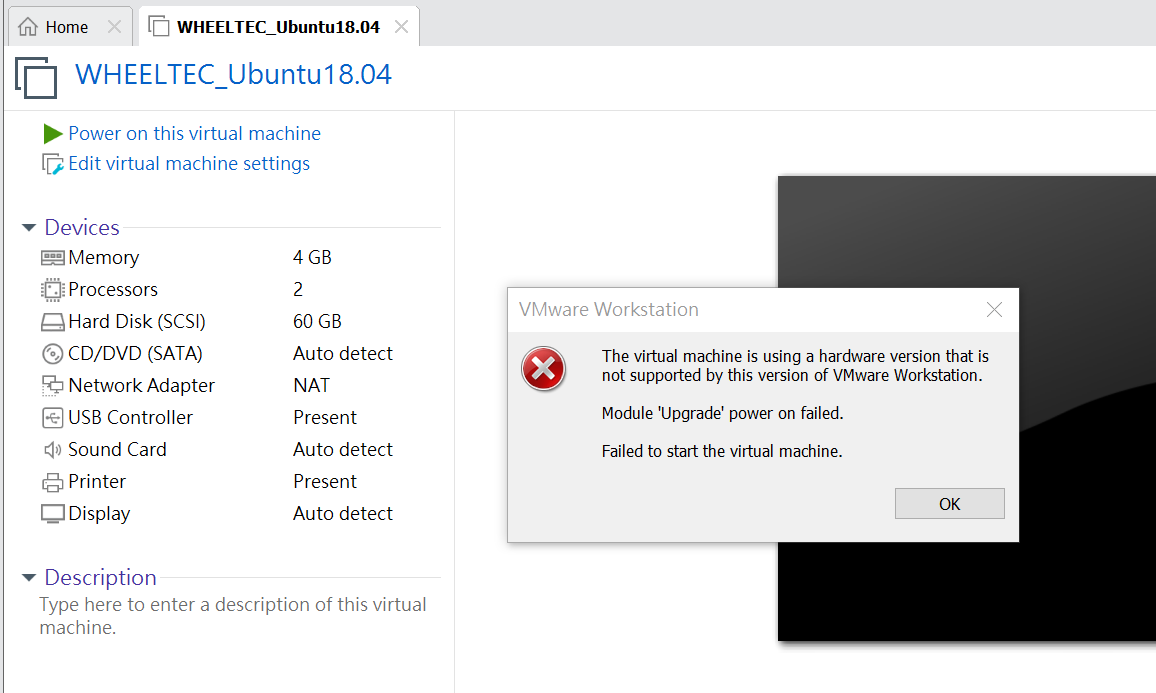
Task: Click the USB Controller icon
Action: click(x=52, y=418)
